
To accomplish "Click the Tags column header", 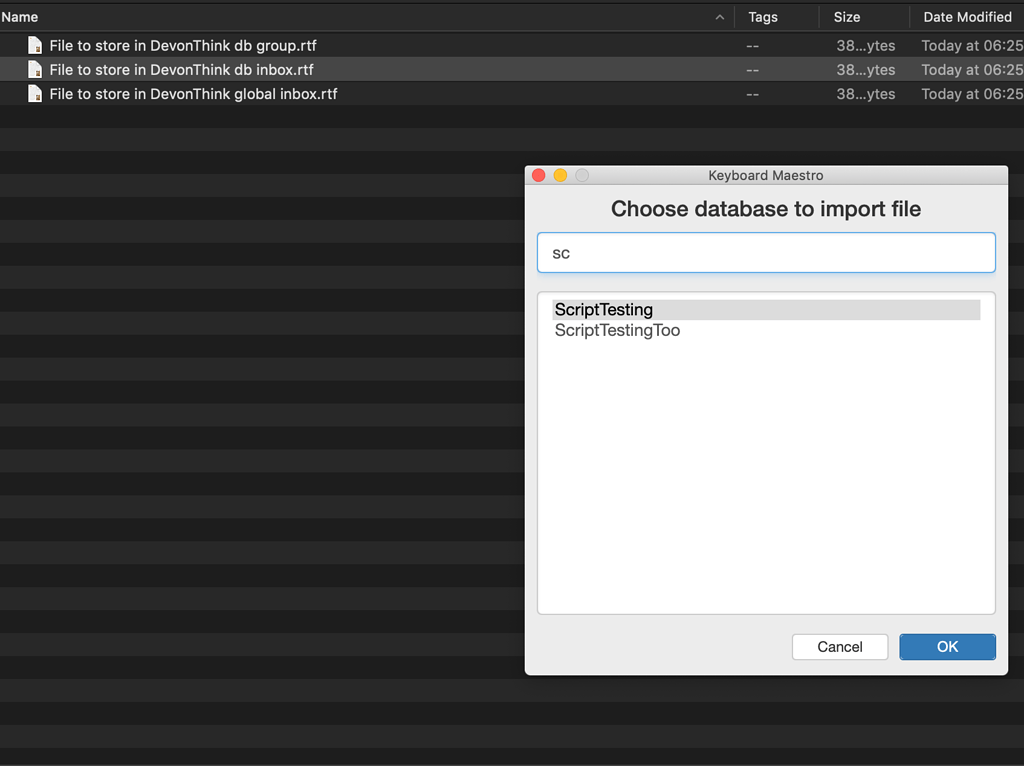I will point(763,17).
